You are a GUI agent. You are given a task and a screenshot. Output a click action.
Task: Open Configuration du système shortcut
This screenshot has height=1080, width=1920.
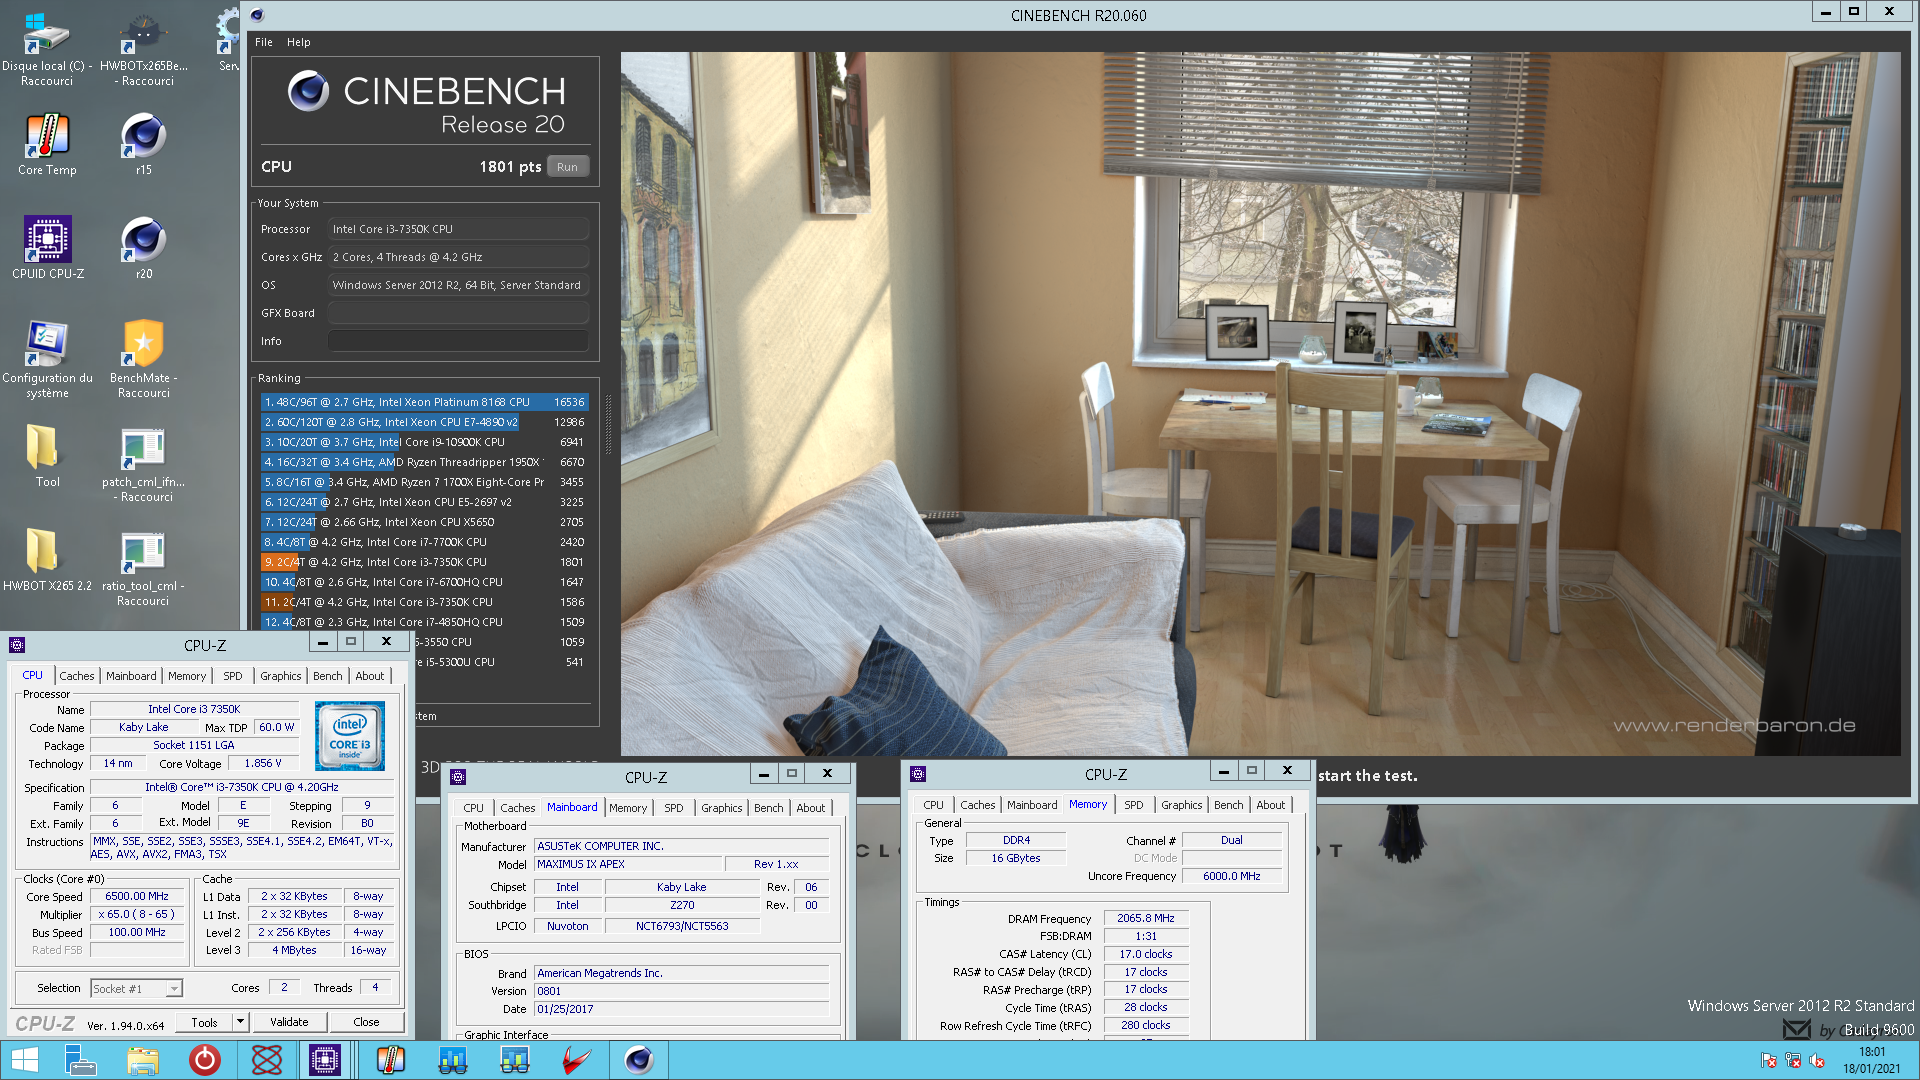[x=47, y=359]
